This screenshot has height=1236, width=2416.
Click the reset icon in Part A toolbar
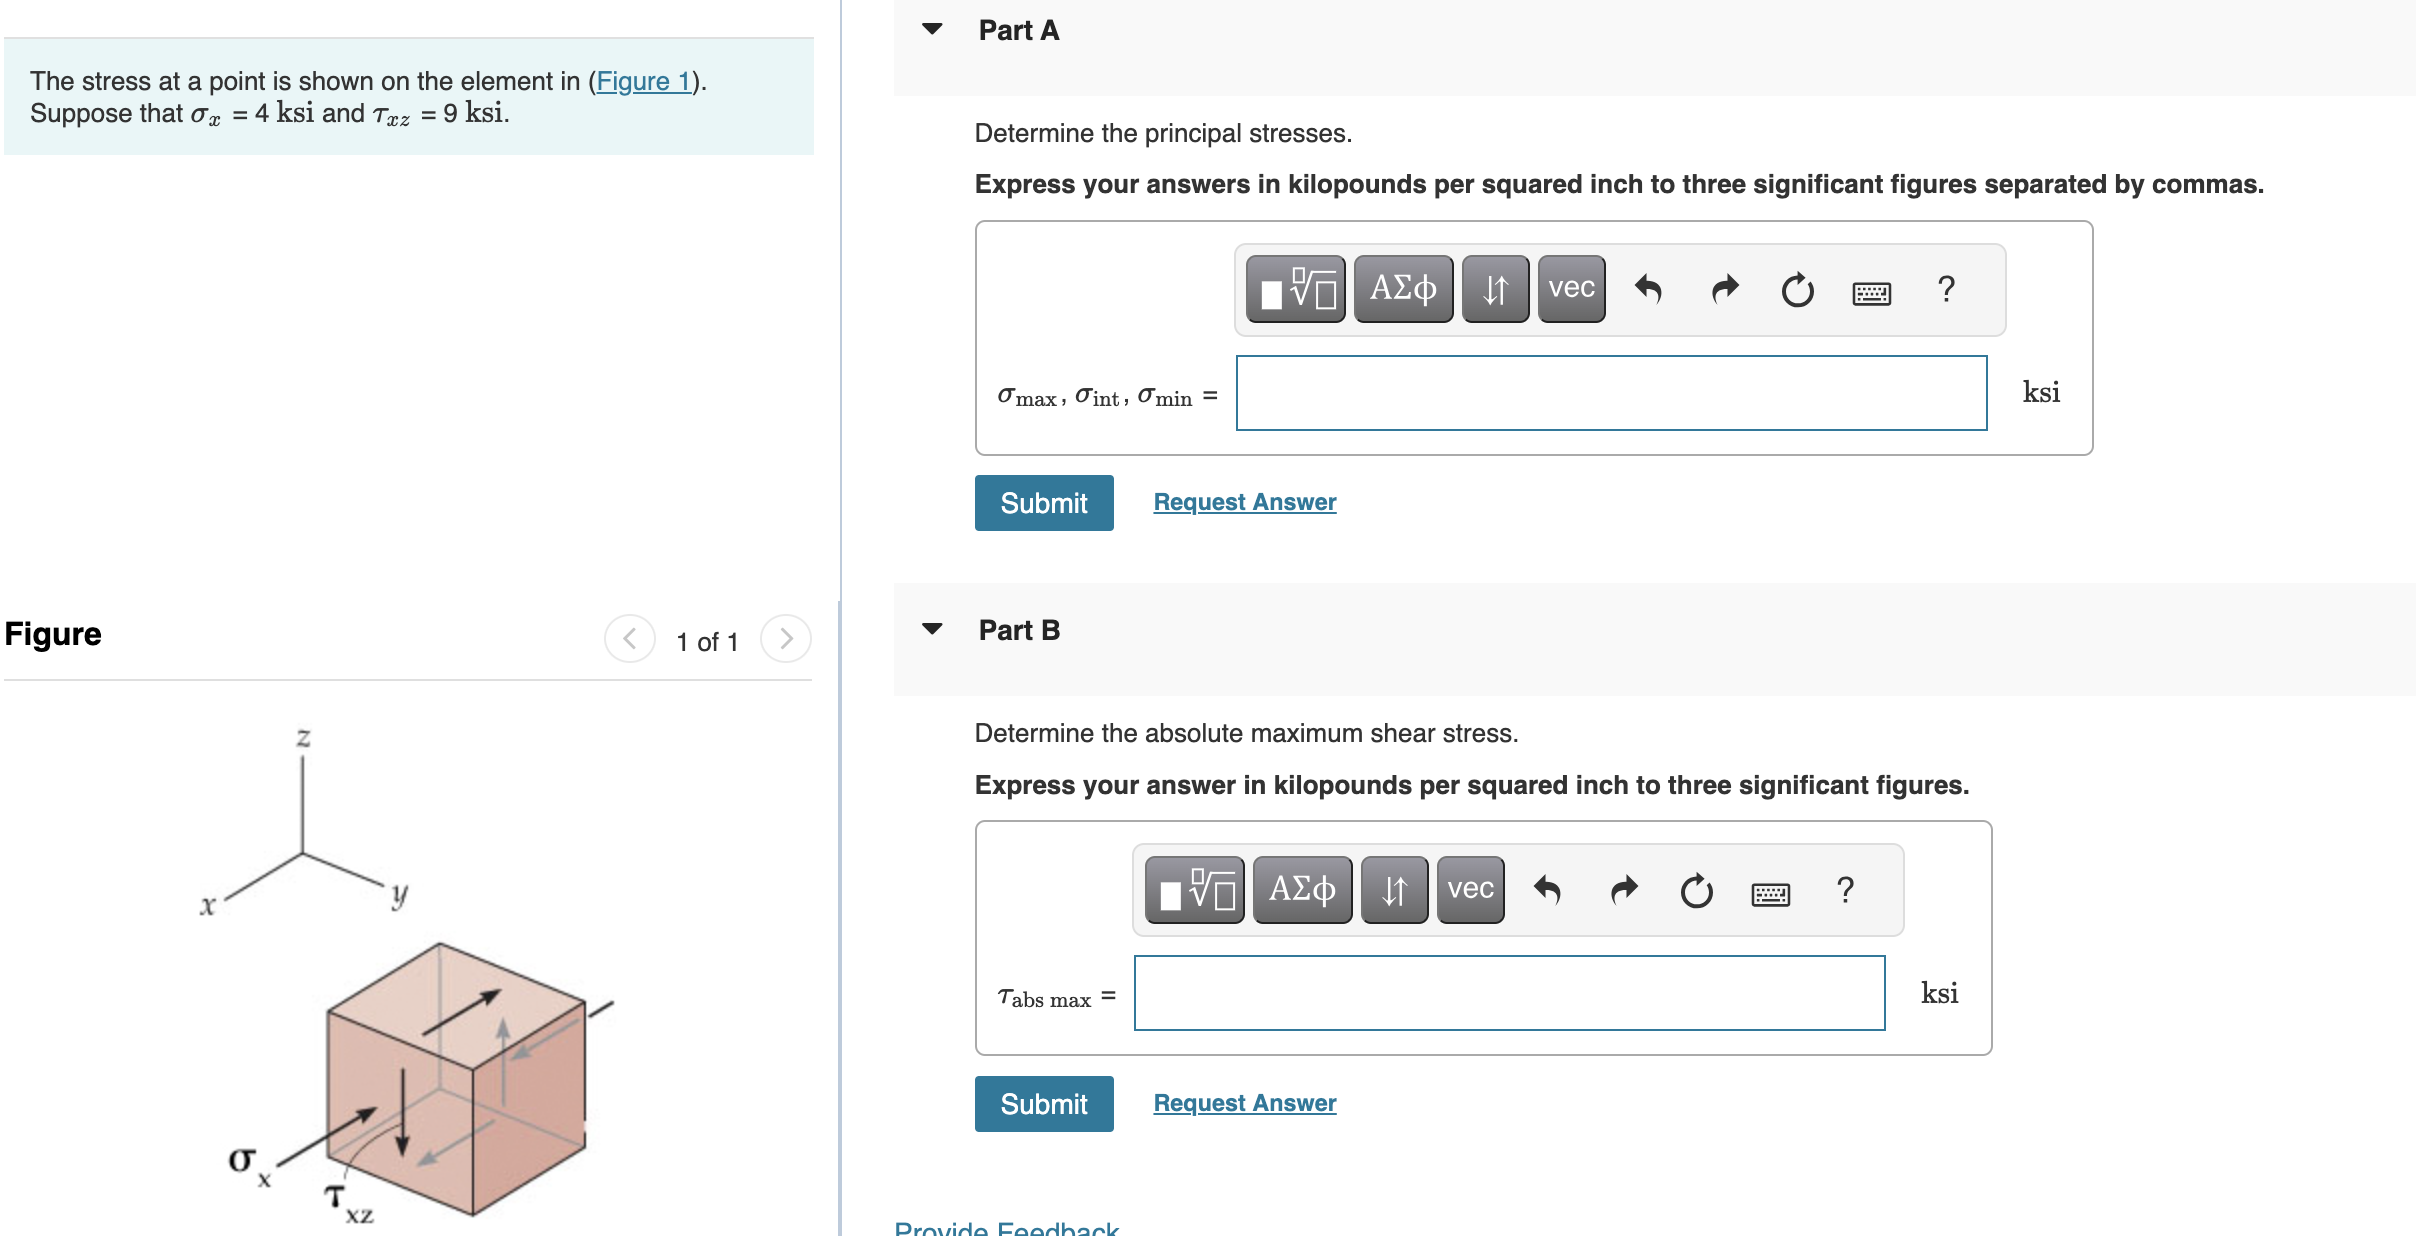[1797, 289]
